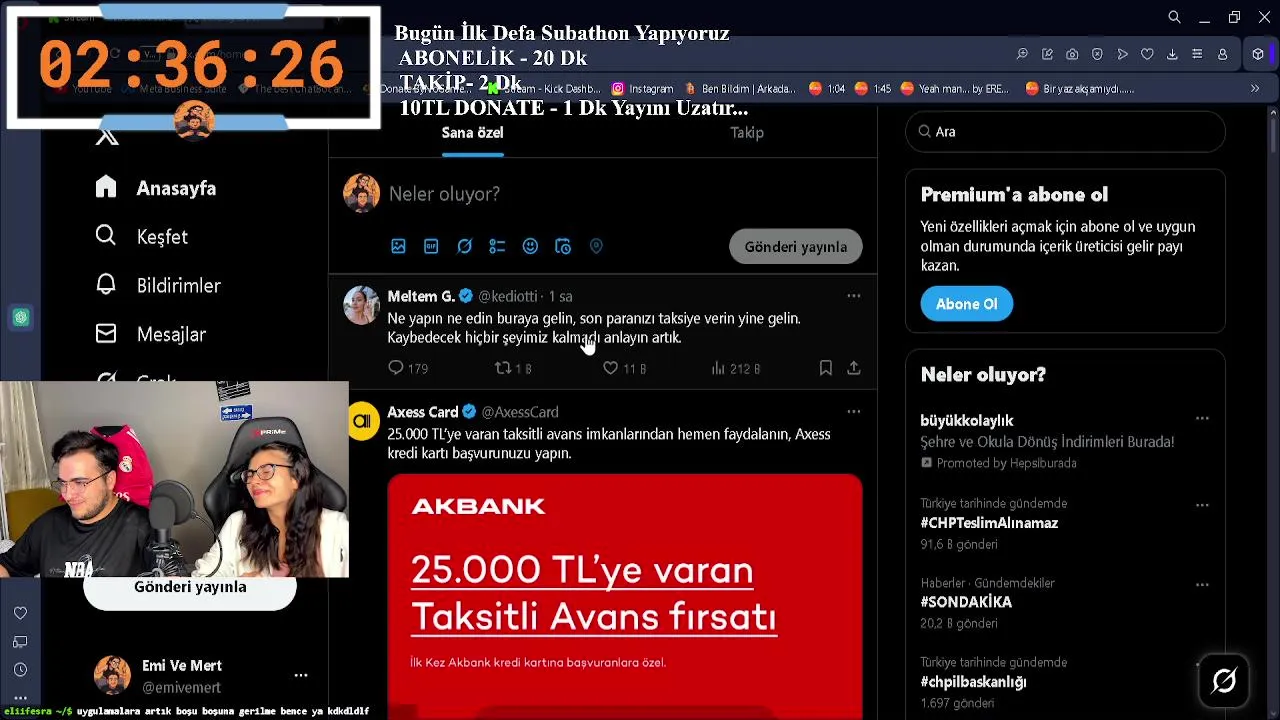This screenshot has height=720, width=1280.
Task: Add a poll to the post
Action: pyautogui.click(x=497, y=246)
